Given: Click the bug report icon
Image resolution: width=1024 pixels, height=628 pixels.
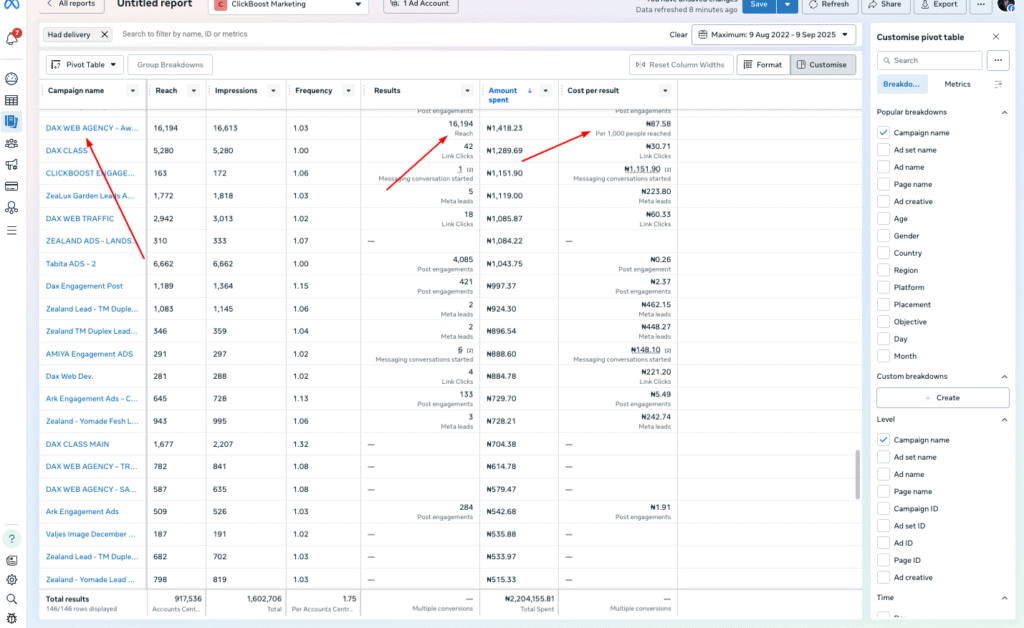Looking at the screenshot, I should tap(12, 617).
